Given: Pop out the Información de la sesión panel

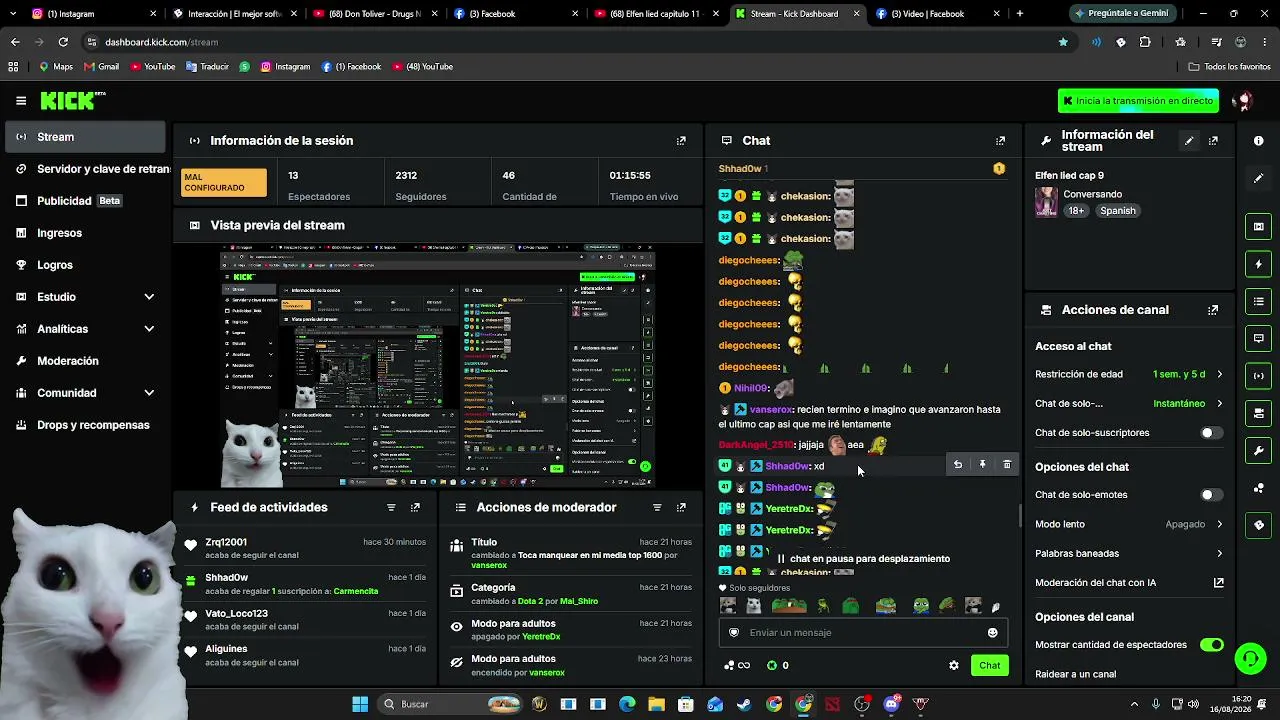Looking at the screenshot, I should click(x=681, y=141).
